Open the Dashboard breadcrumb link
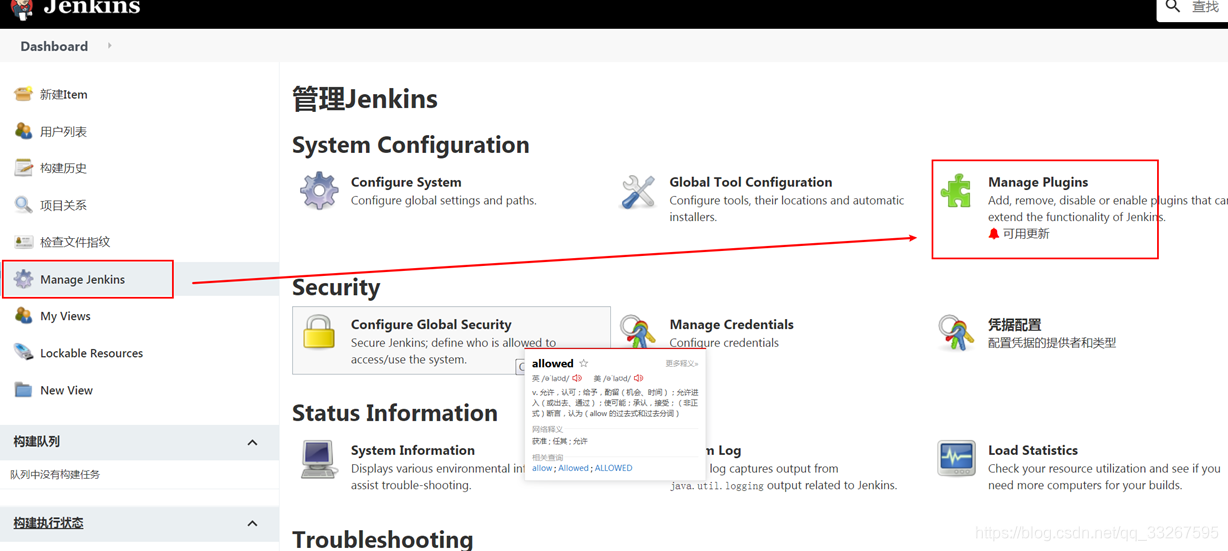This screenshot has height=551, width=1228. [54, 46]
